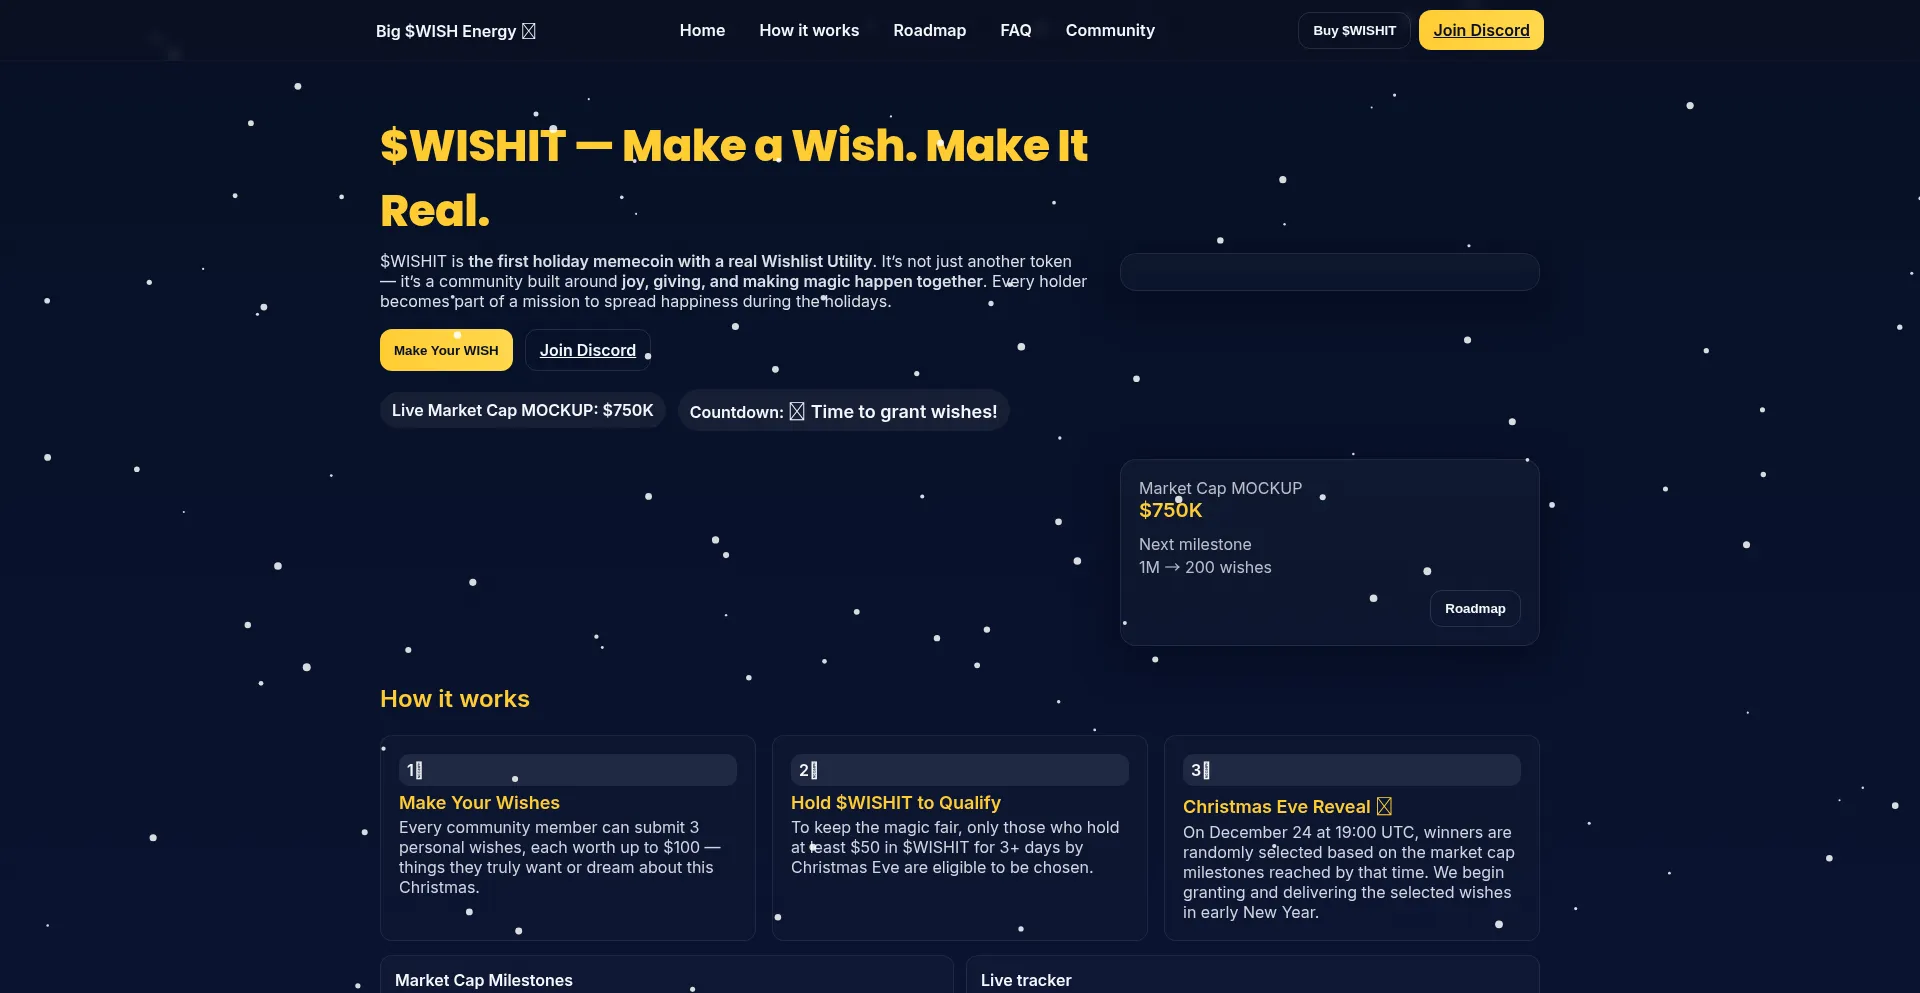The height and width of the screenshot is (993, 1920).
Task: Click the step 1 number badge
Action: point(568,770)
